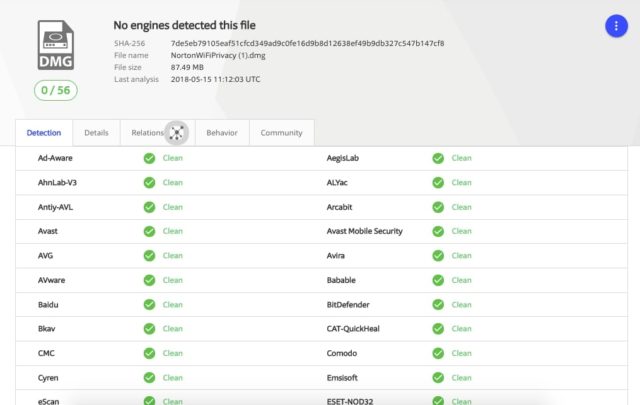Click the Clean result for AVG

tap(173, 256)
